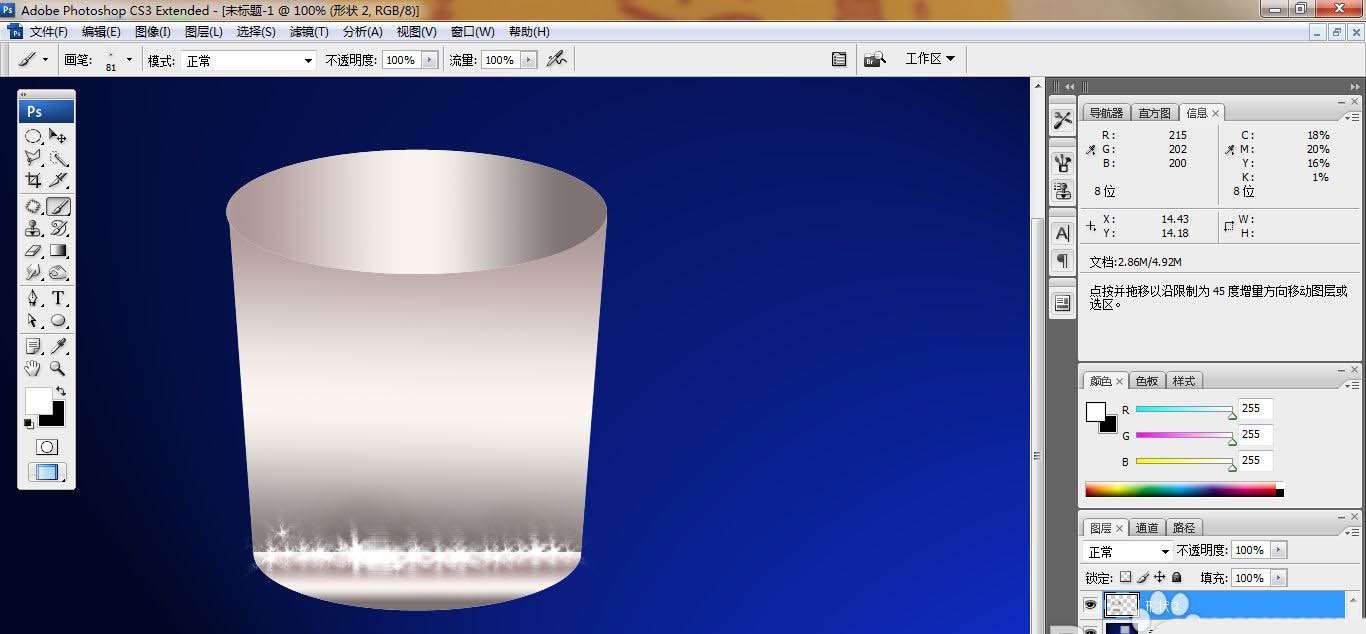The width and height of the screenshot is (1366, 634).
Task: Switch to the 直方图 tab
Action: 1154,113
